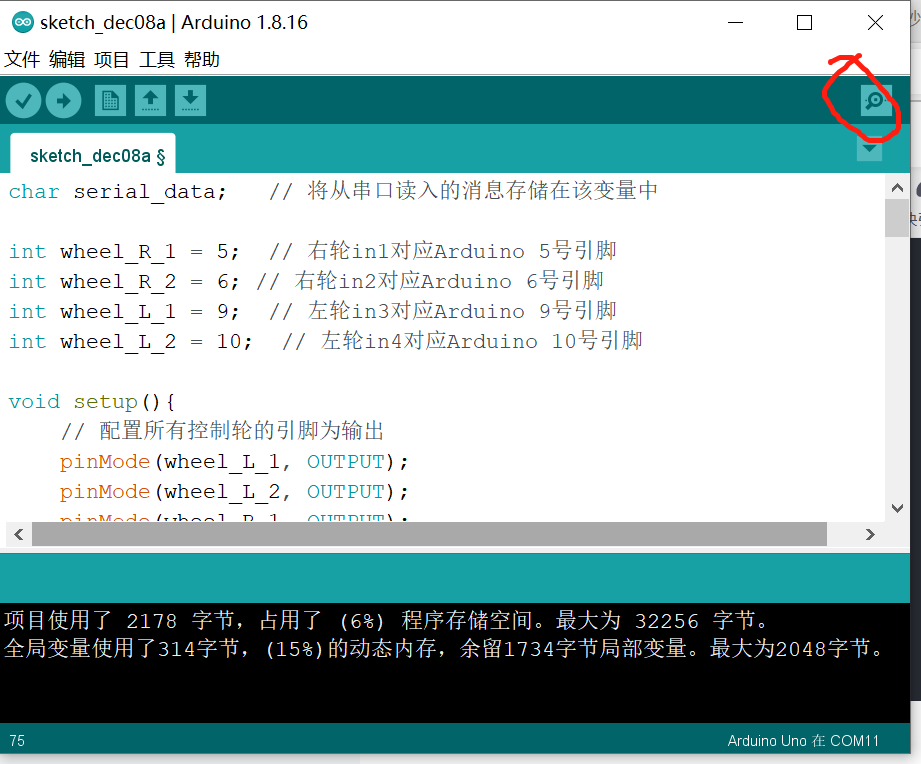
Task: Click the line 'int wheel_R_2 = 6;'
Action: pos(124,281)
